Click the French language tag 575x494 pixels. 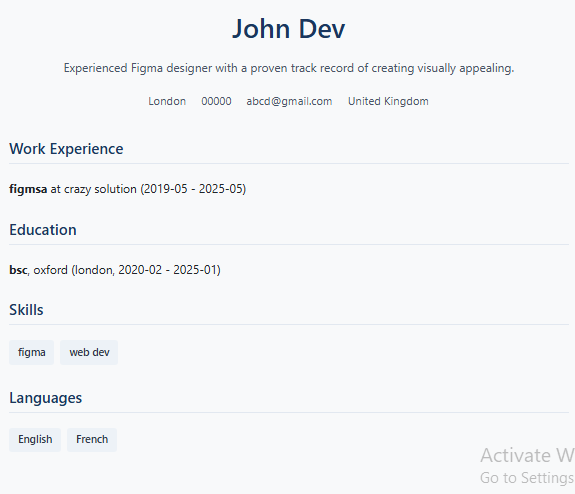[92, 439]
